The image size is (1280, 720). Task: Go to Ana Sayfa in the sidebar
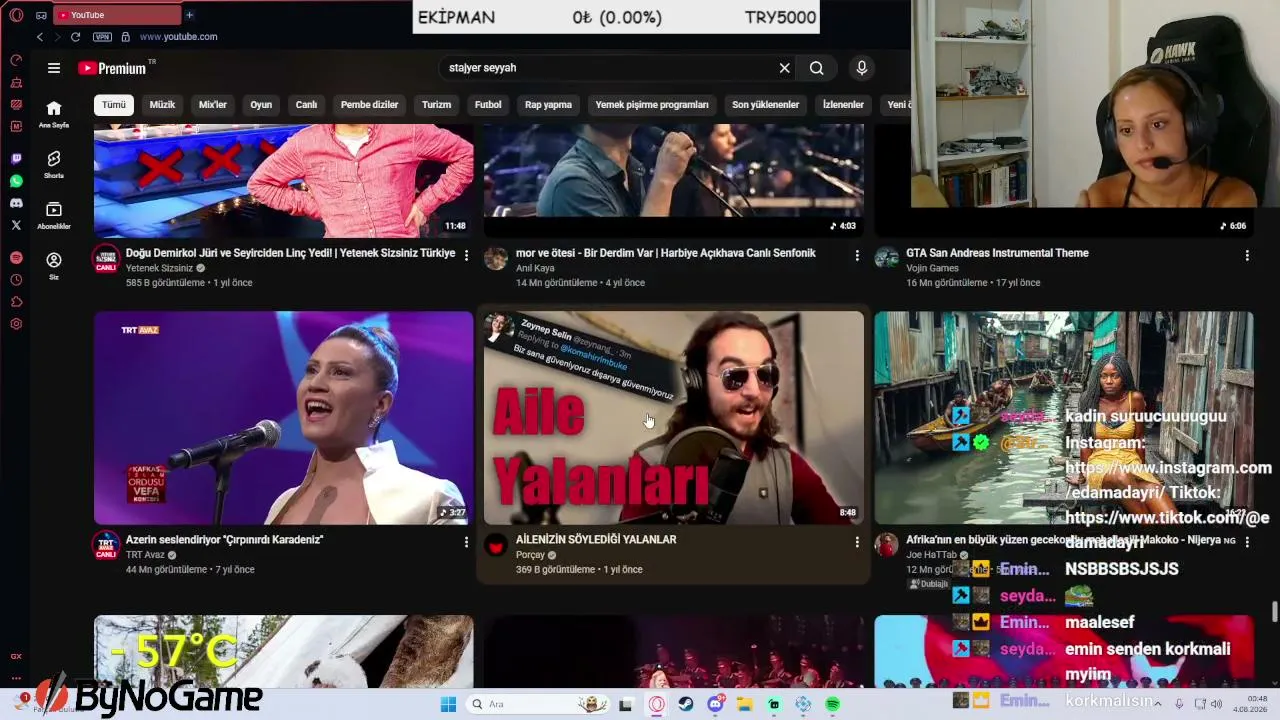[54, 114]
